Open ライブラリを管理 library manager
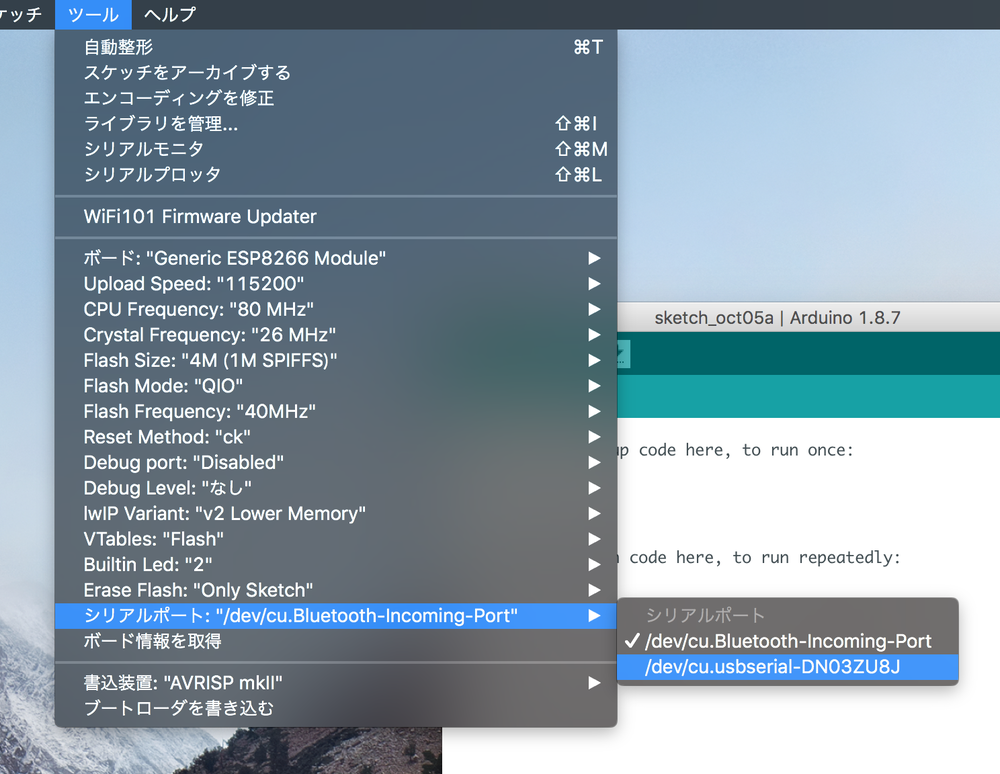 (x=161, y=124)
